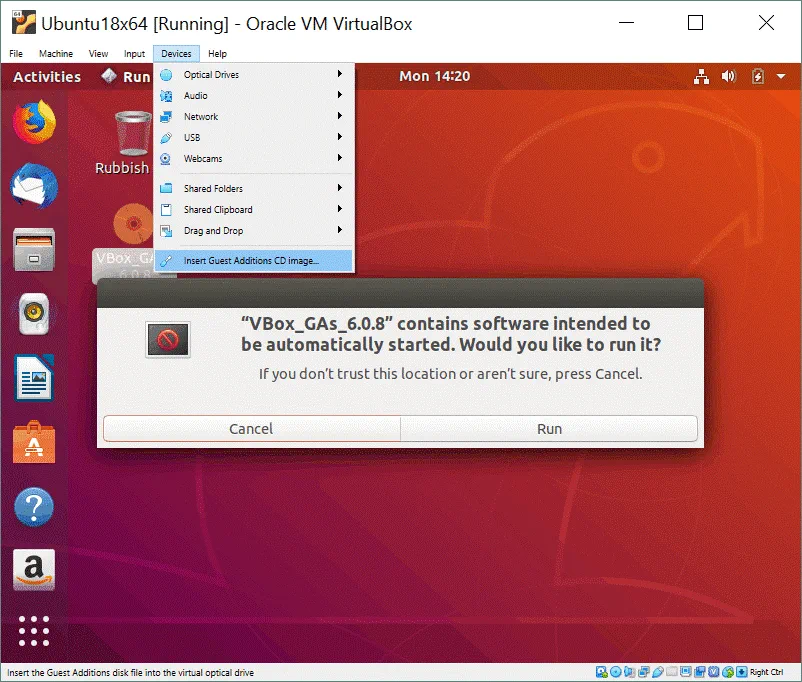Image resolution: width=802 pixels, height=682 pixels.
Task: Open Ubuntu Software store icon
Action: coord(34,442)
